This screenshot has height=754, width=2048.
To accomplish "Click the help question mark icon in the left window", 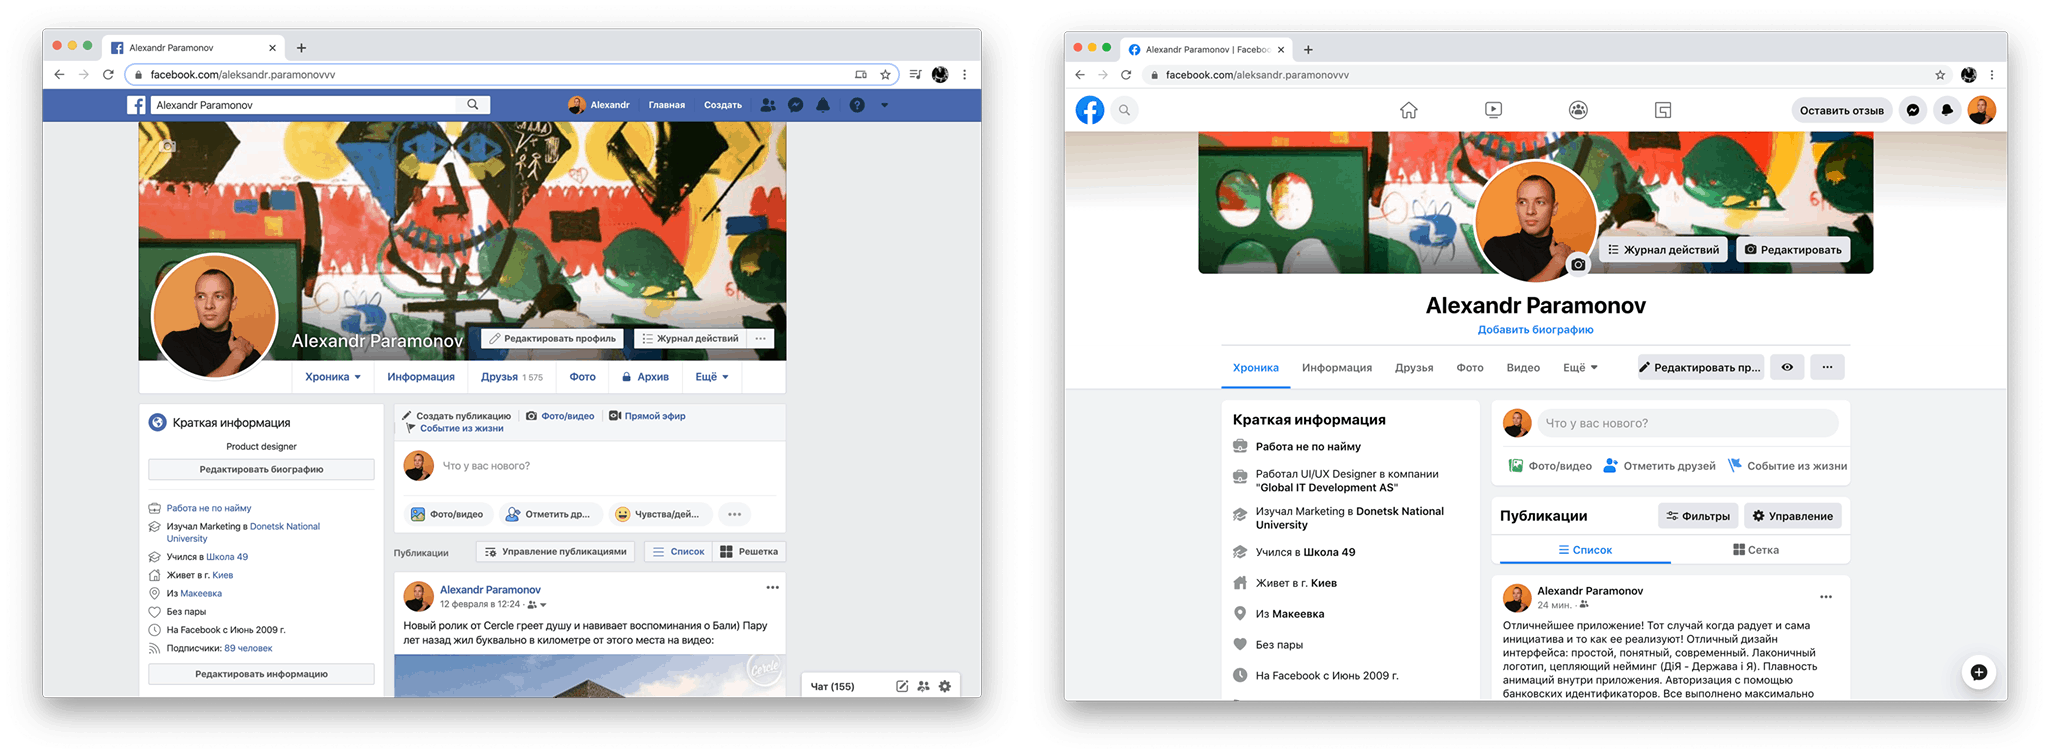I will click(857, 105).
